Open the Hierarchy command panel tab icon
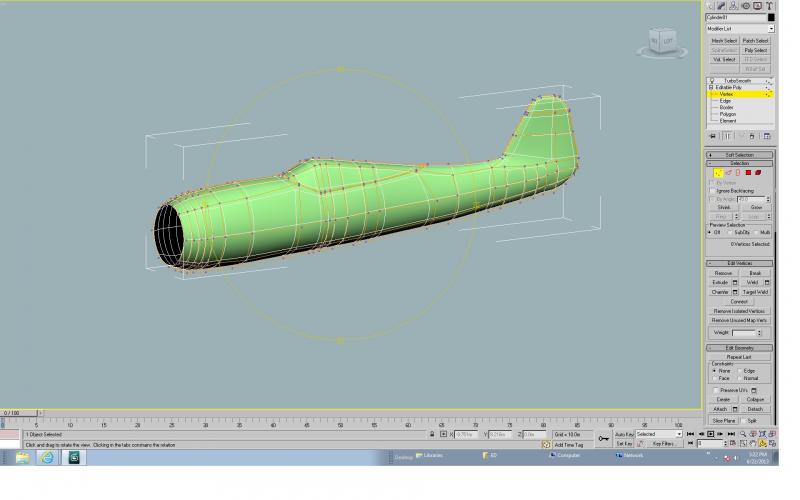800x500 pixels. click(734, 6)
